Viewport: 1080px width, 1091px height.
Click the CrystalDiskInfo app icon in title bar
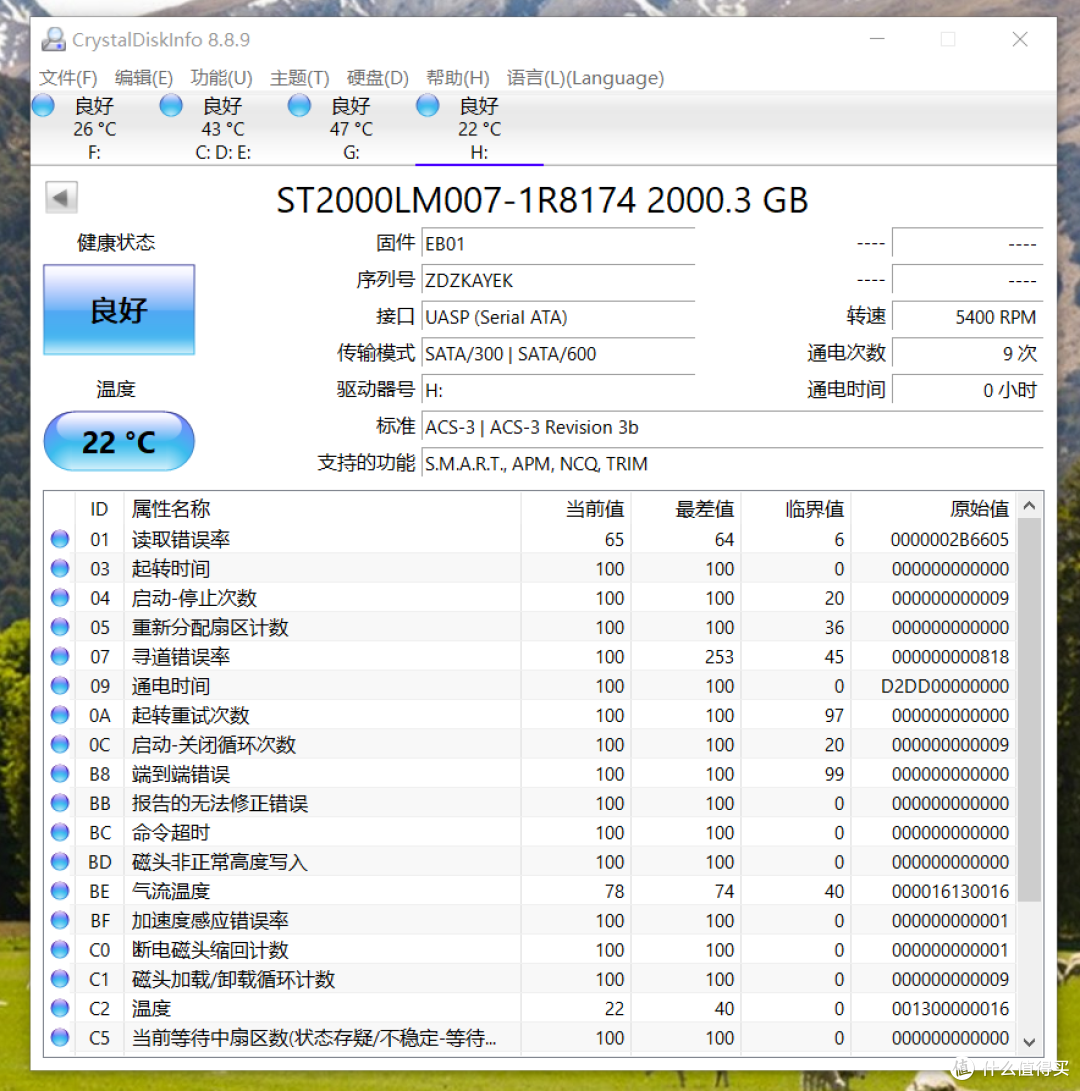(x=53, y=40)
